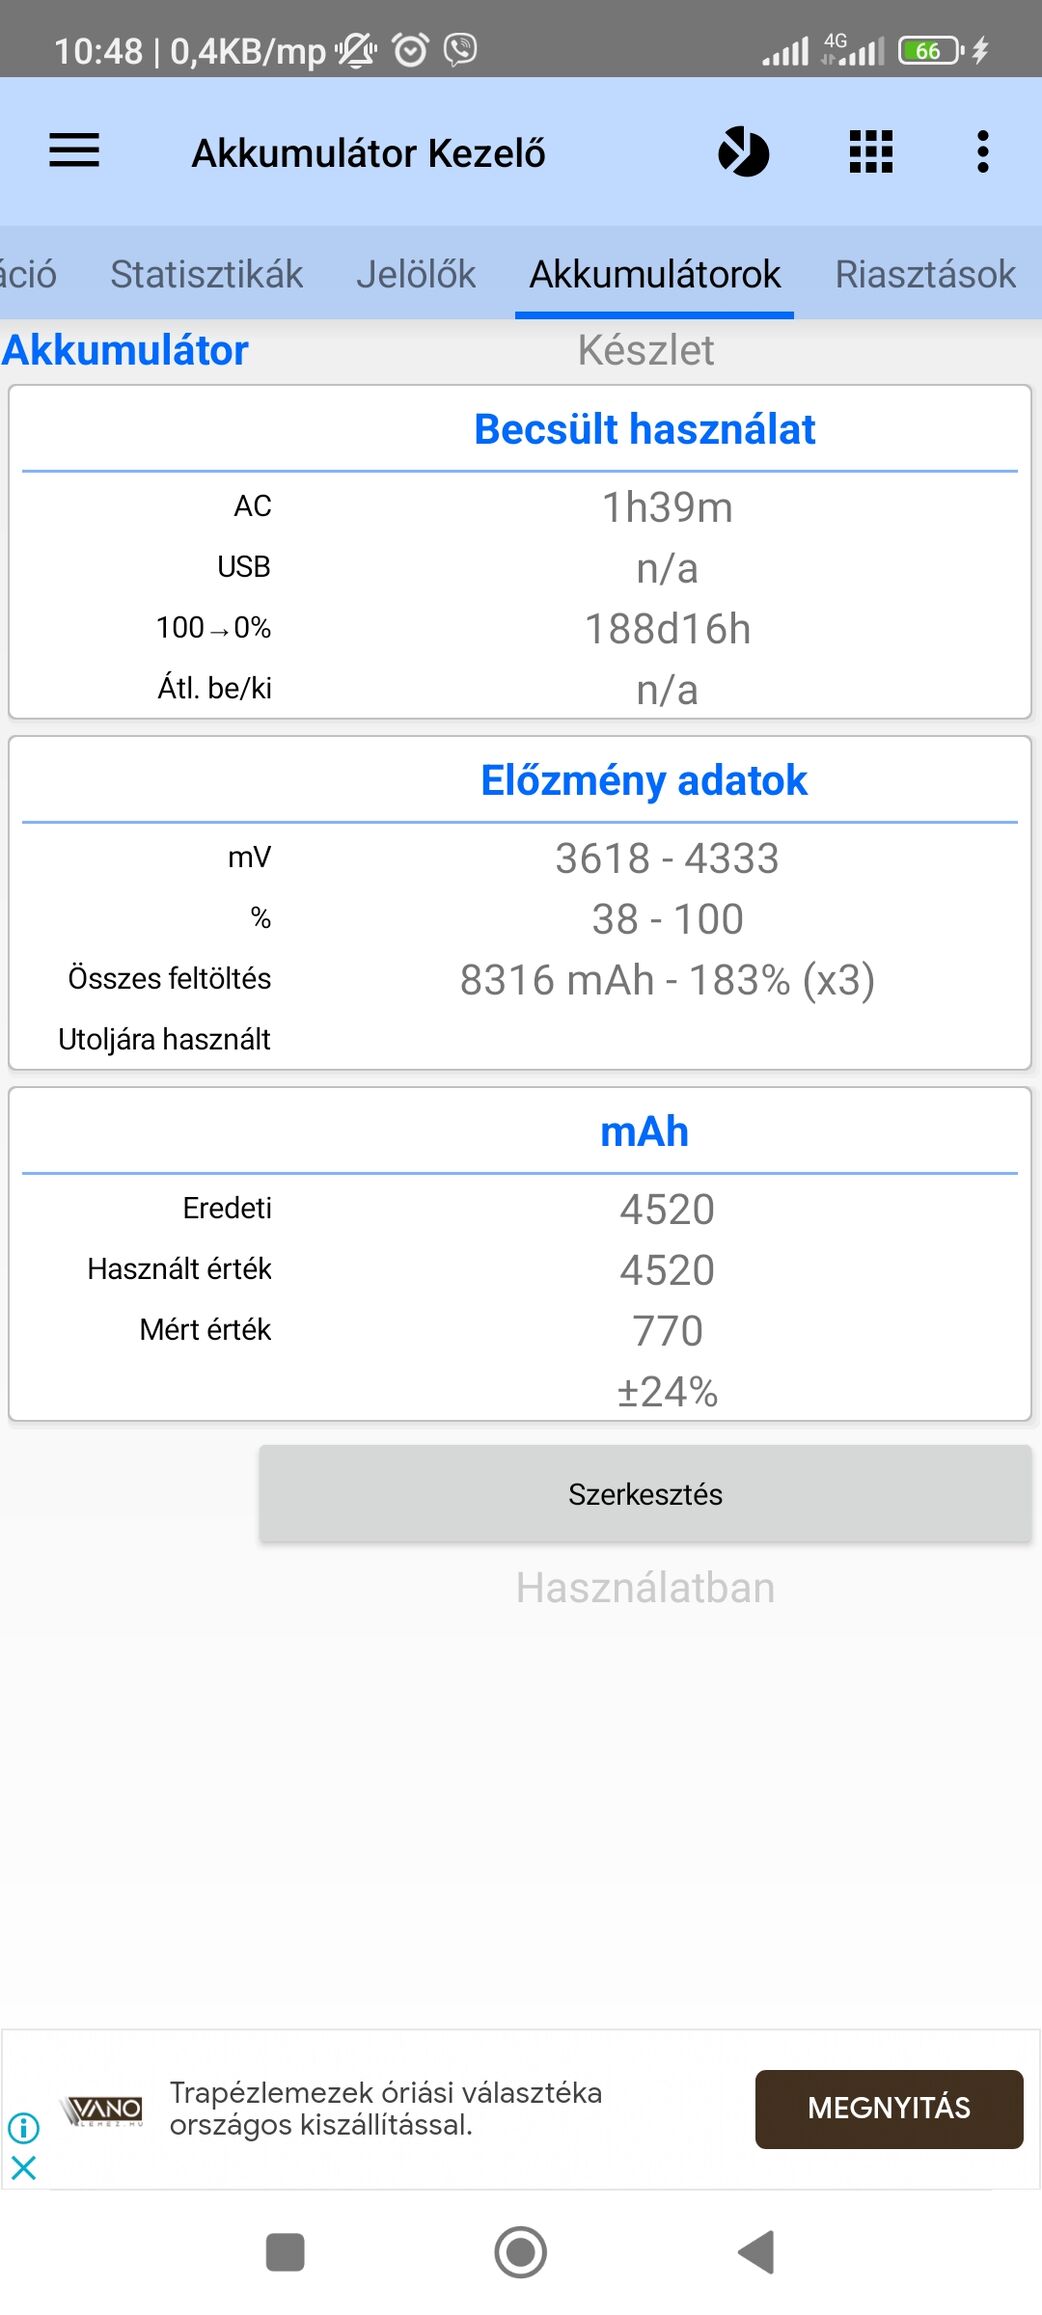Tap the MEGNYITÁS ad button
The image size is (1042, 2315).
pos(889,2108)
